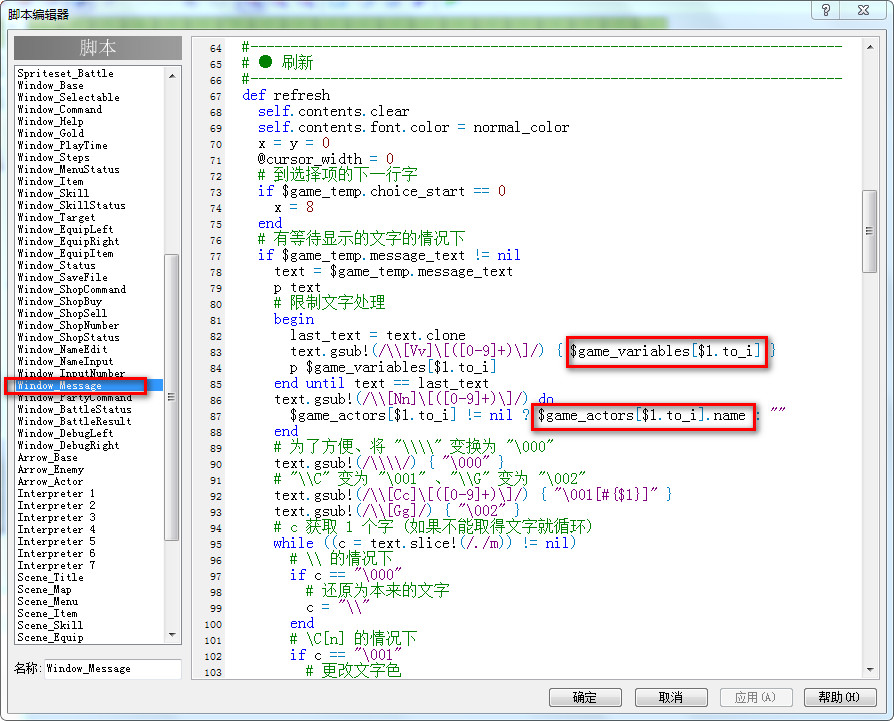Click the script list scroll-down arrow

tap(172, 635)
